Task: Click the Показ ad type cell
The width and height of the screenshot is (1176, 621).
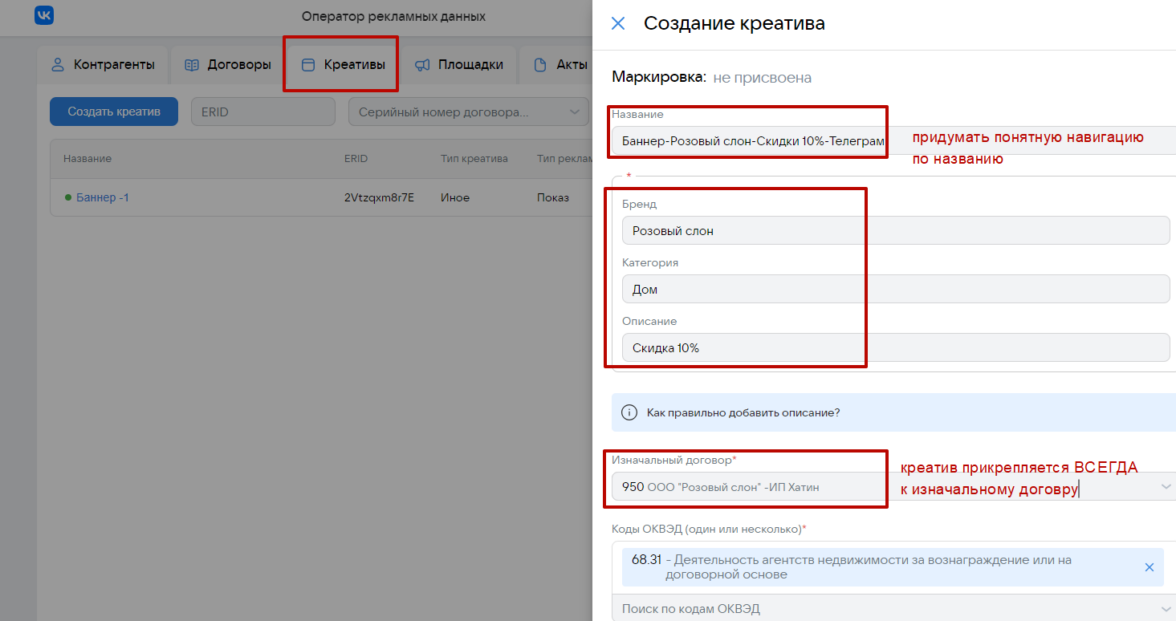Action: tap(553, 198)
